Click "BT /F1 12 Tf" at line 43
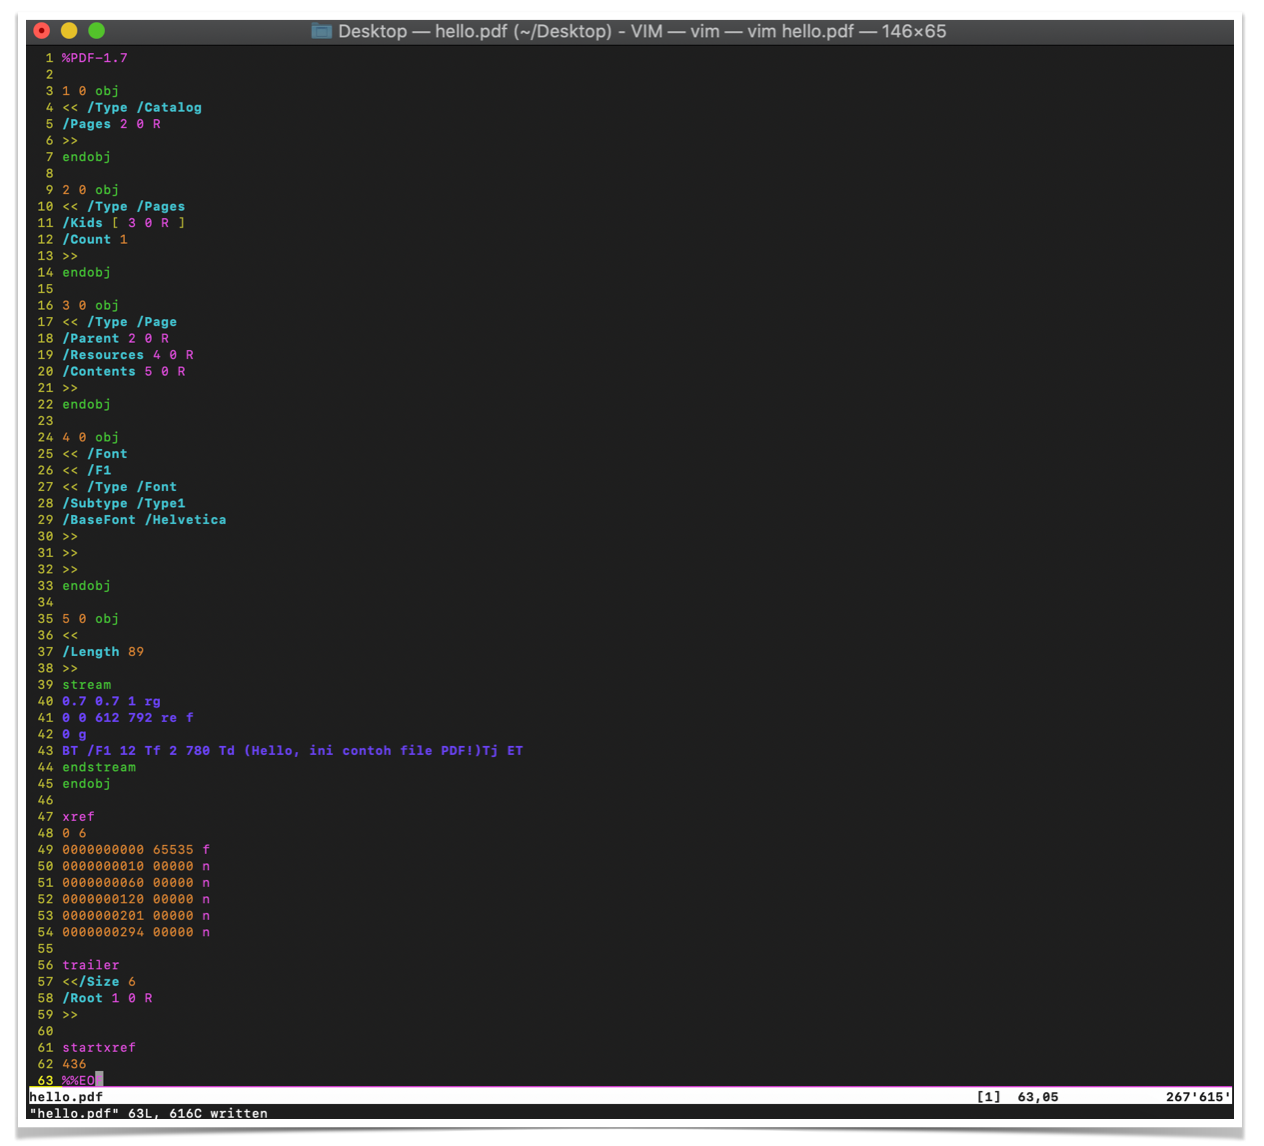 click(111, 751)
